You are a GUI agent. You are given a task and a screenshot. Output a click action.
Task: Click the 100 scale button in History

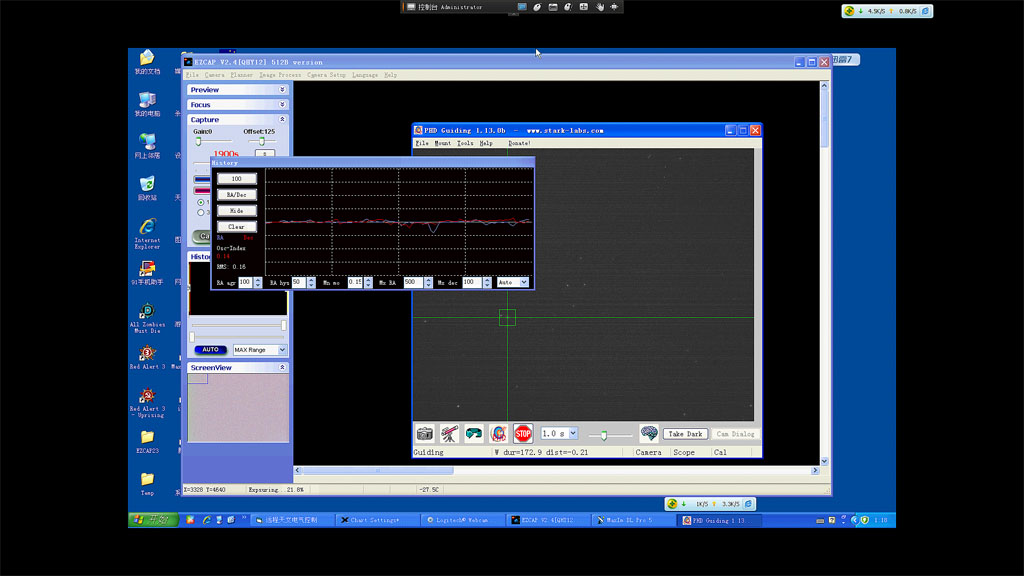pos(236,179)
